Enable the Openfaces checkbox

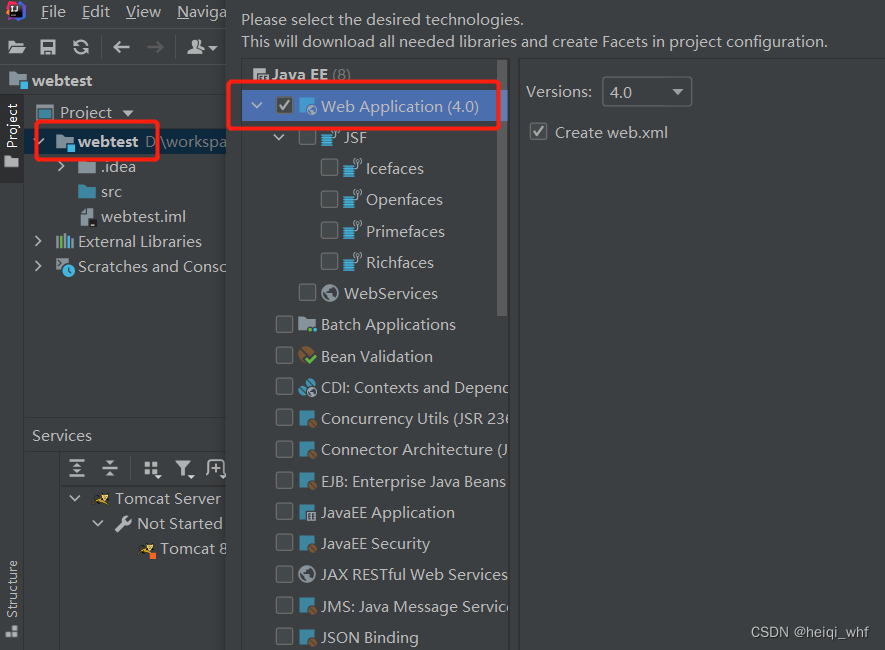point(329,199)
